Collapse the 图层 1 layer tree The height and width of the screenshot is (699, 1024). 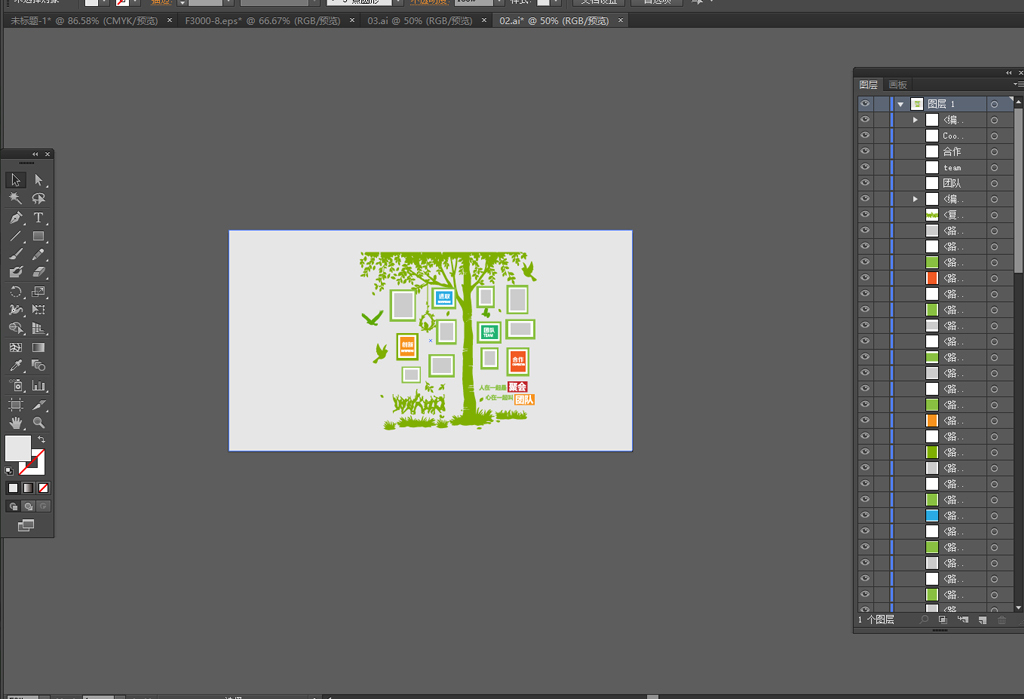coord(900,104)
